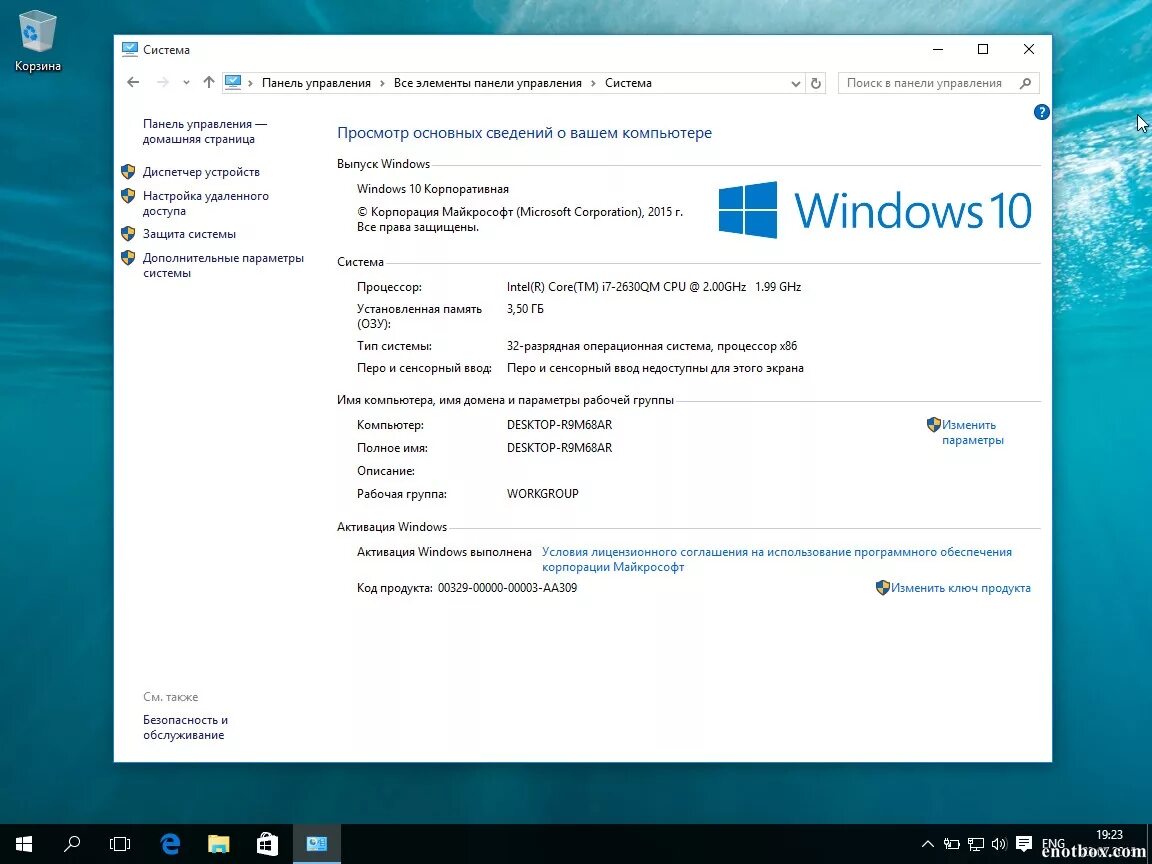Click the ENG language indicator
The height and width of the screenshot is (864, 1152).
tap(1053, 844)
